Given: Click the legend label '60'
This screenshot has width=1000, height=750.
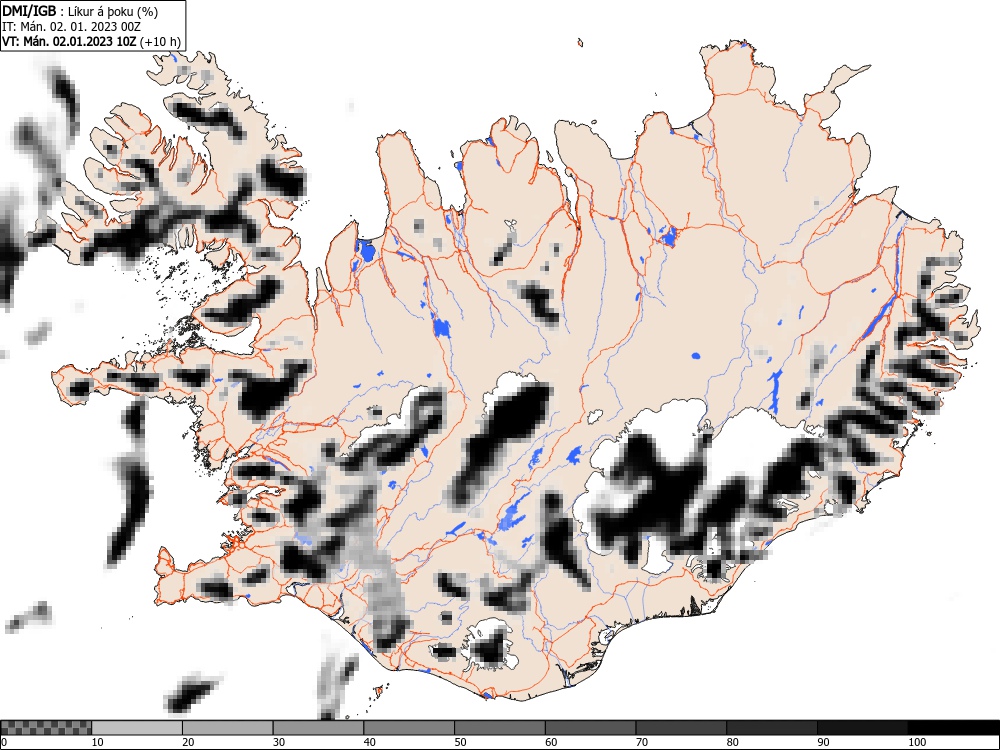Looking at the screenshot, I should coord(551,742).
